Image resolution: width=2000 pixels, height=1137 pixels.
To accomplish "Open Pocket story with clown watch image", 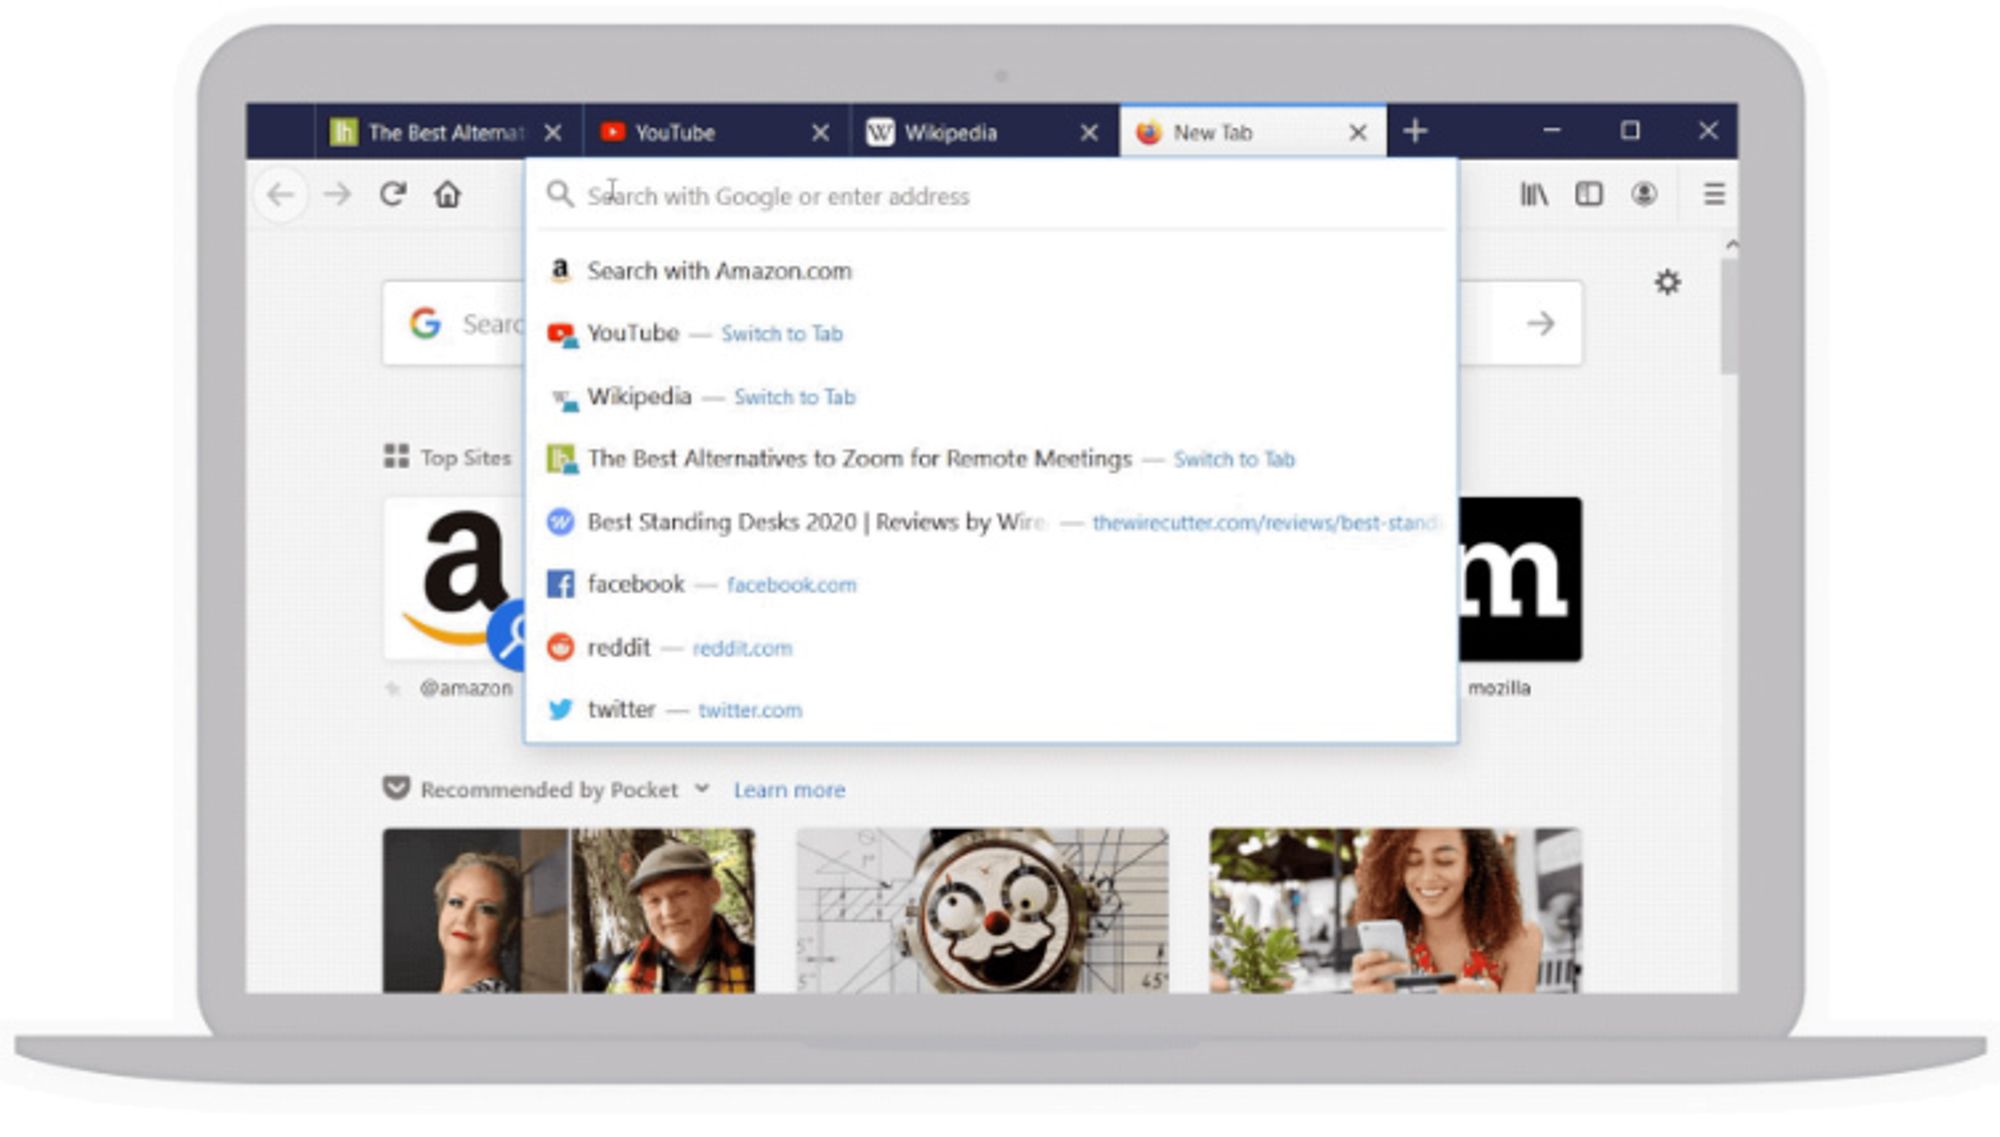I will click(982, 910).
